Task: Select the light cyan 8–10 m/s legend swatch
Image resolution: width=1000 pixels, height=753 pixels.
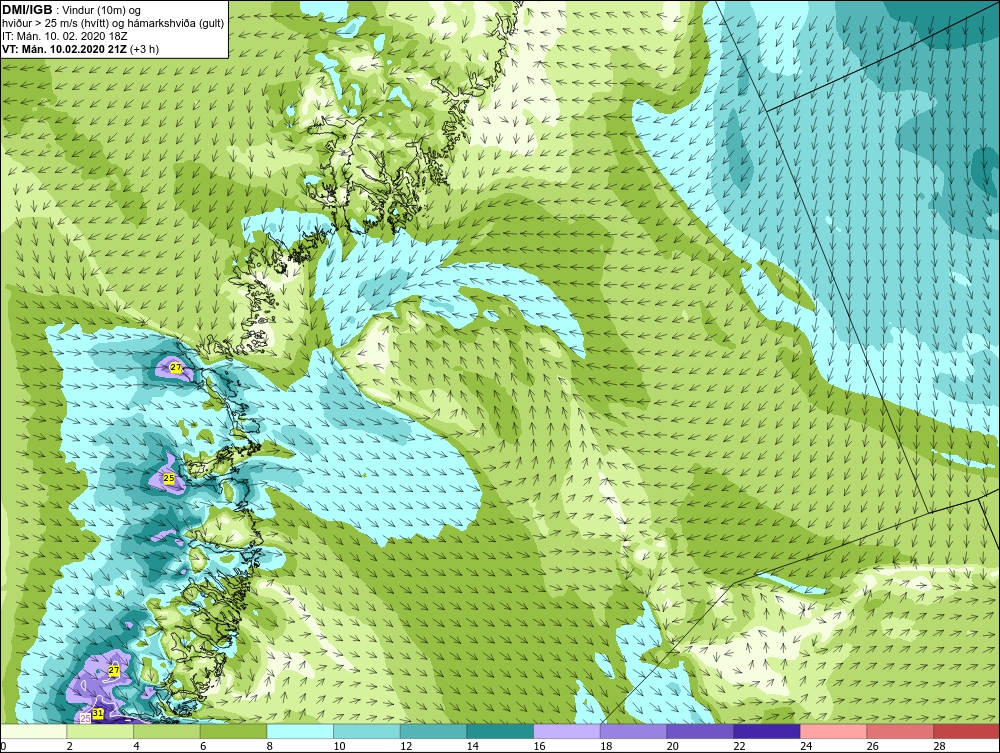Action: pyautogui.click(x=300, y=731)
